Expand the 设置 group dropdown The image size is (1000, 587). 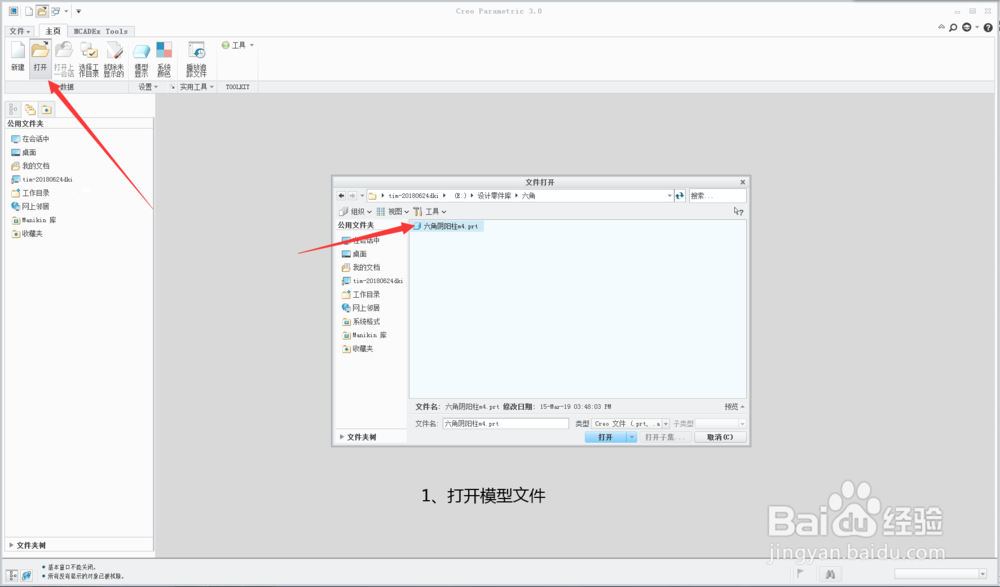coord(148,87)
